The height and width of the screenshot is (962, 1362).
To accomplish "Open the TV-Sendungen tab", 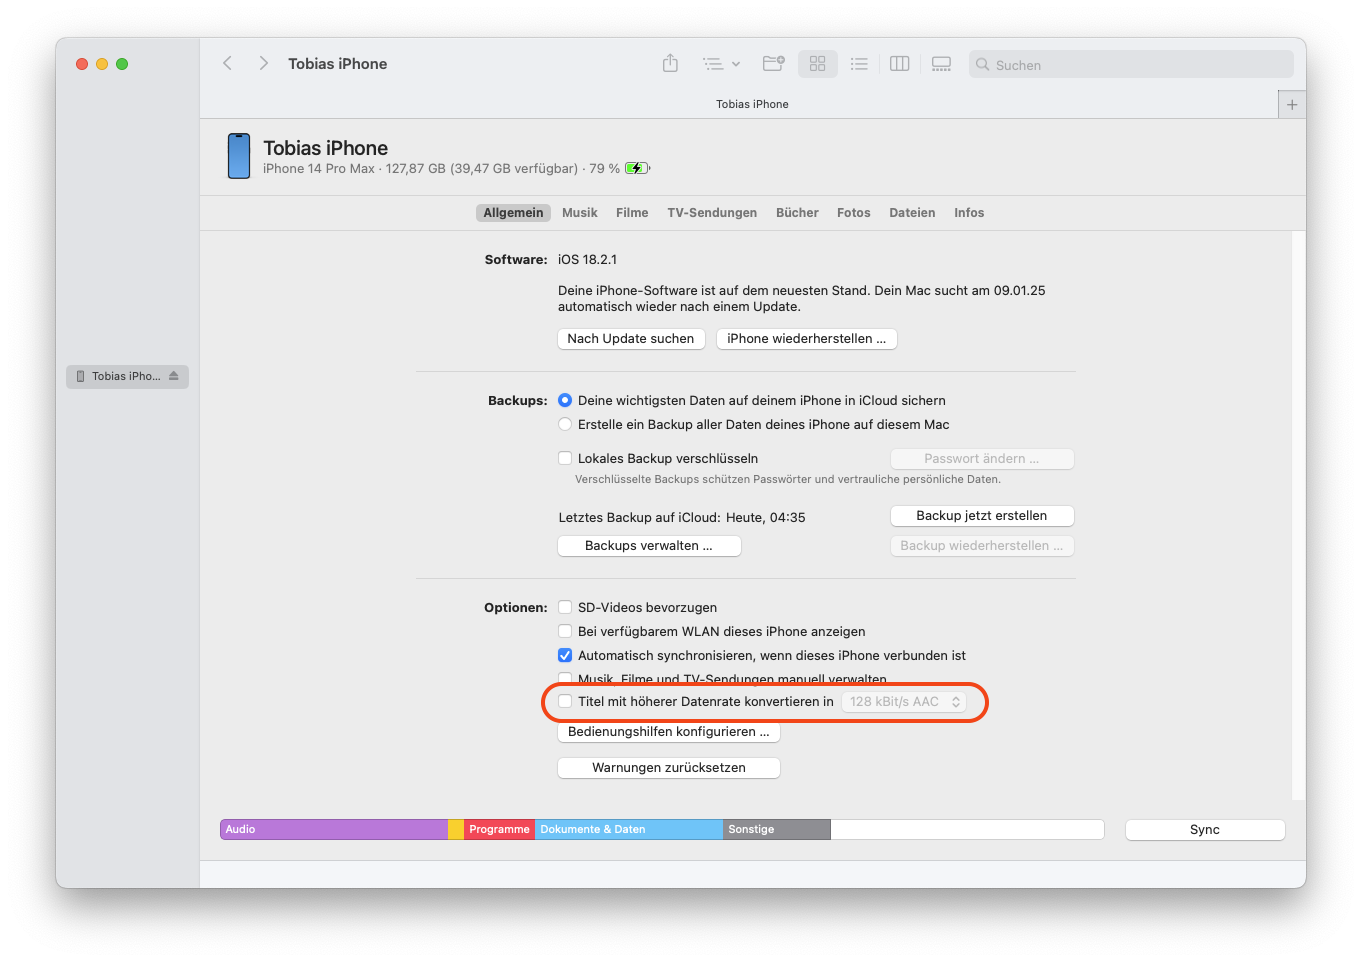I will (x=712, y=213).
